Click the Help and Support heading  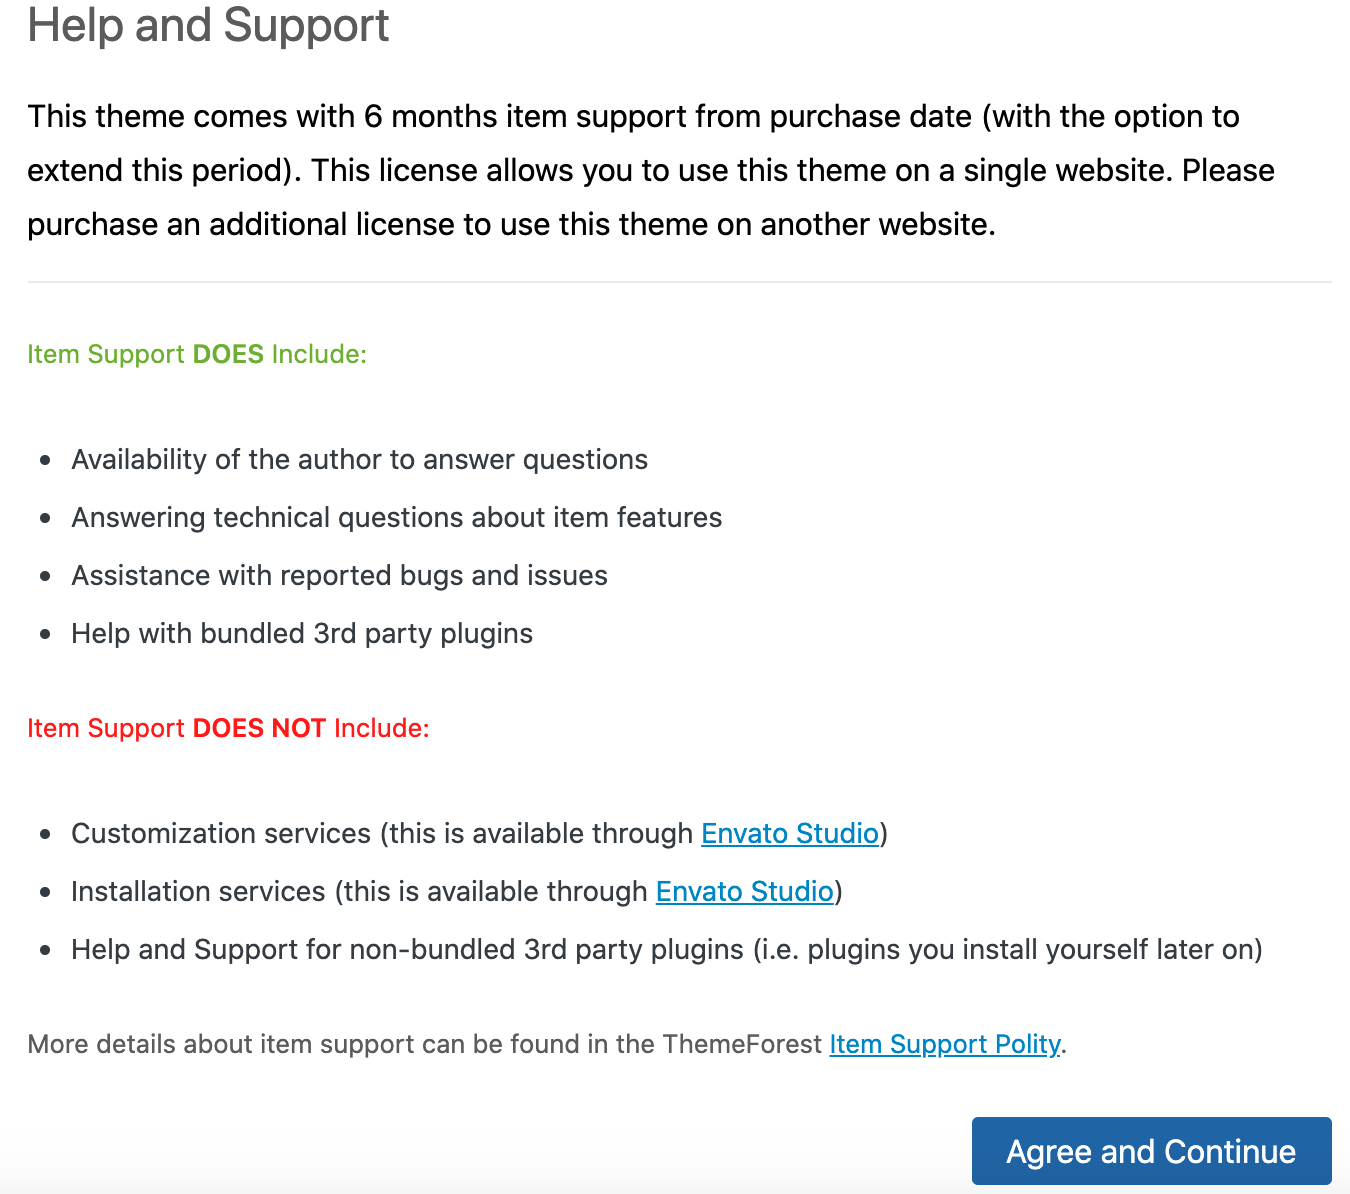208,25
